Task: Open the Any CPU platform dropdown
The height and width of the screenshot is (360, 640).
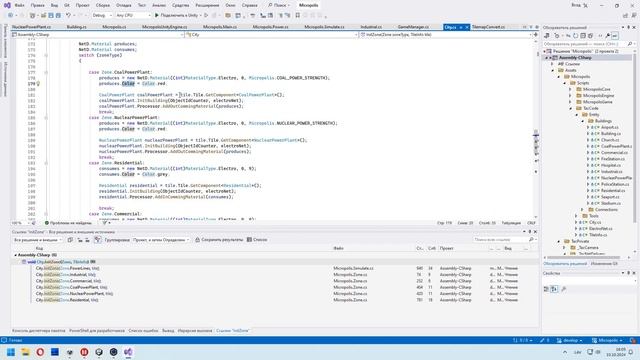Action: coord(133,15)
